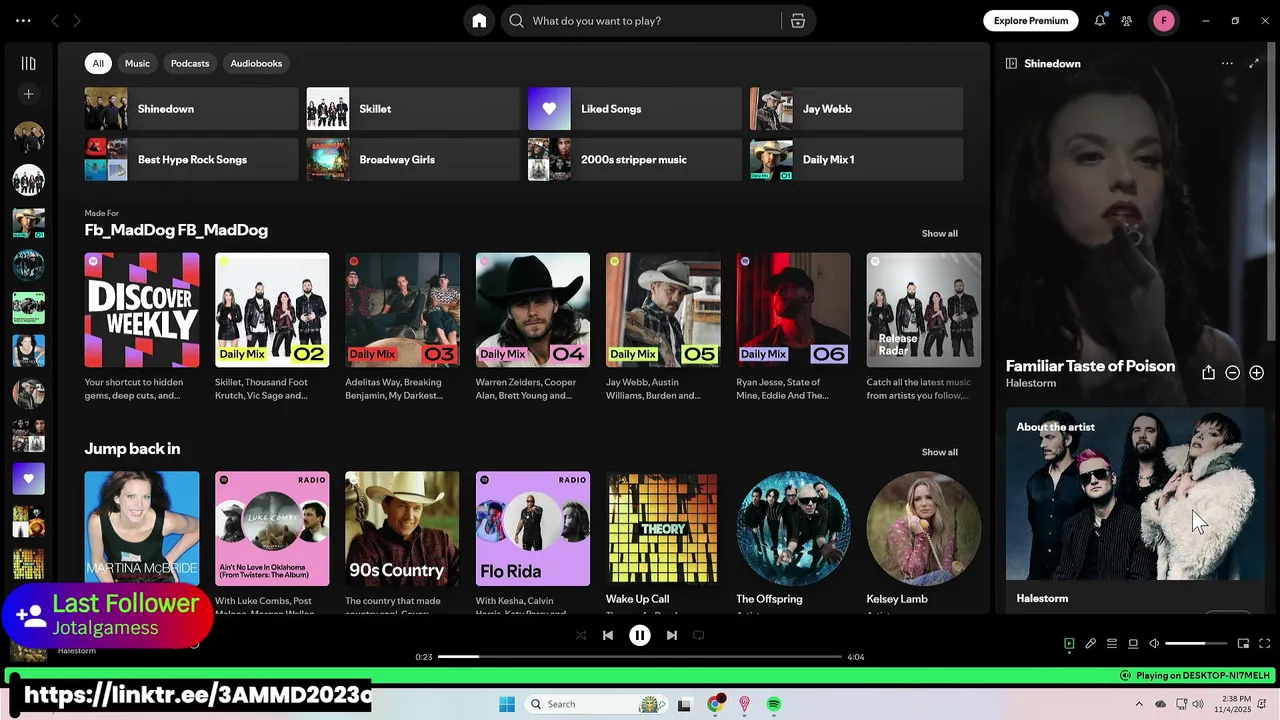Toggle shuffle playback
The image size is (1280, 720).
581,635
